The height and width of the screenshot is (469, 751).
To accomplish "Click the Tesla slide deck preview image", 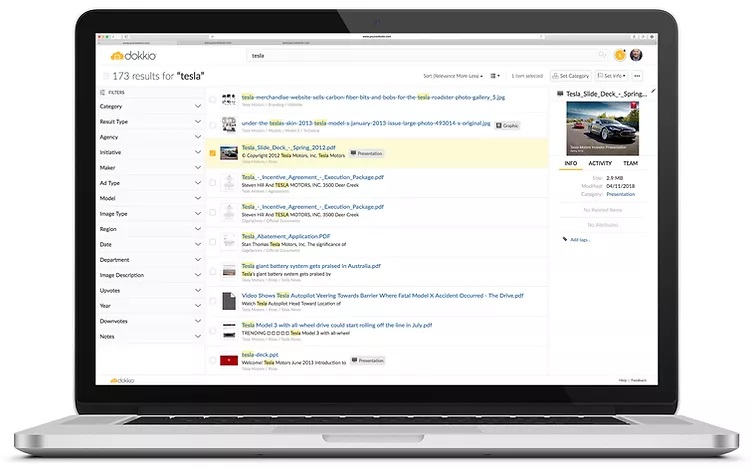I will 603,128.
